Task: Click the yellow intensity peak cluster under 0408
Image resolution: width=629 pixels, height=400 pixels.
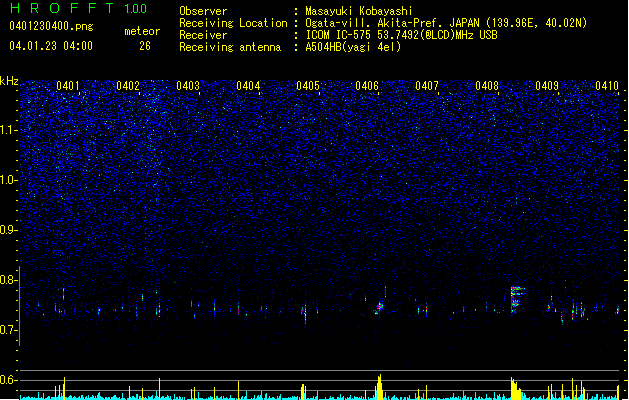Action: 516,388
